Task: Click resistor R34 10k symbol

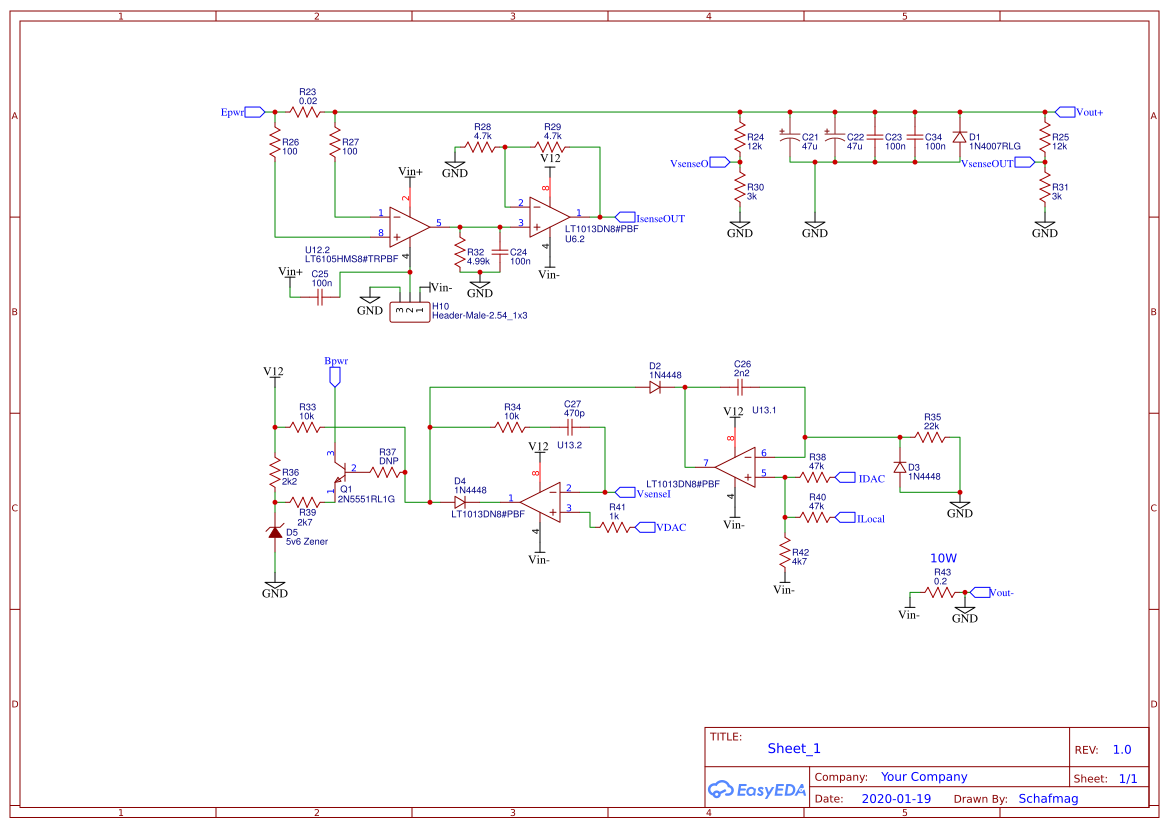Action: [x=510, y=427]
